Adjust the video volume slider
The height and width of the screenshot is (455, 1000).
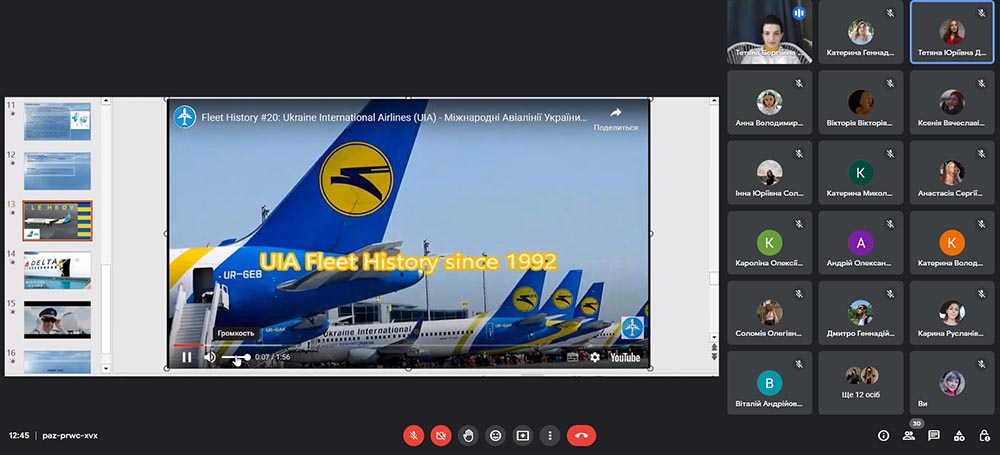click(x=236, y=357)
